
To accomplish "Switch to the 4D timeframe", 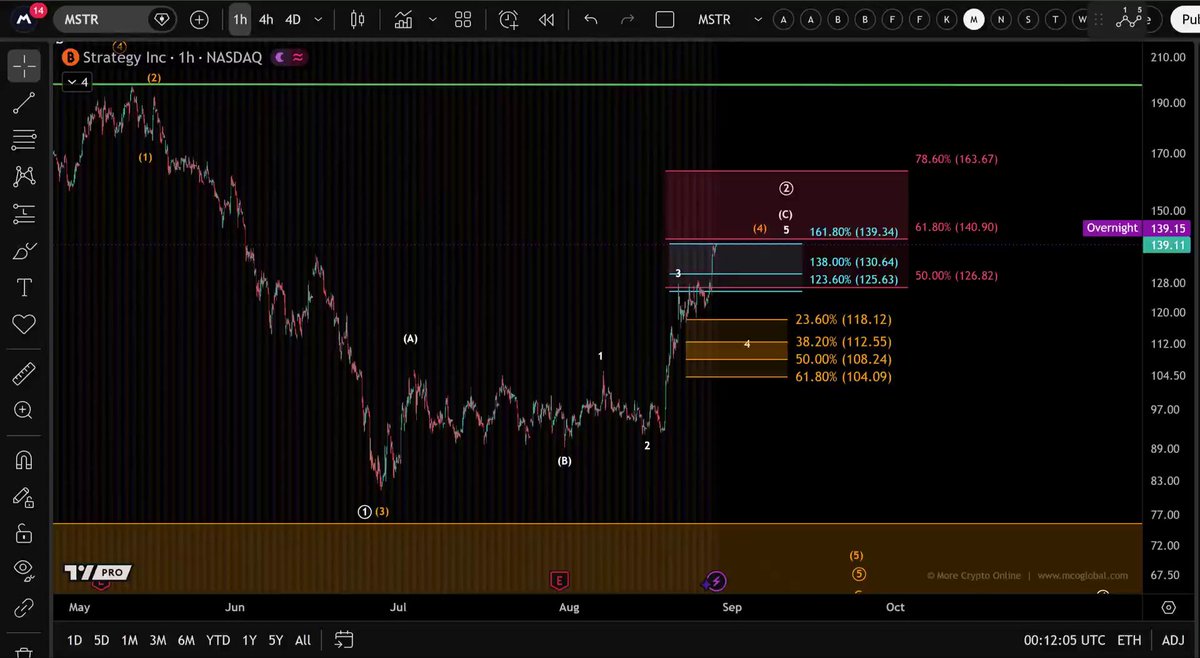I will click(292, 19).
